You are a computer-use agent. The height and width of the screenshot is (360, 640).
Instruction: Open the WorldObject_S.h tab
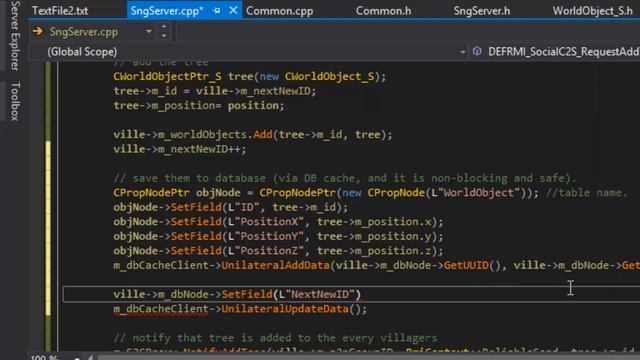(x=593, y=11)
